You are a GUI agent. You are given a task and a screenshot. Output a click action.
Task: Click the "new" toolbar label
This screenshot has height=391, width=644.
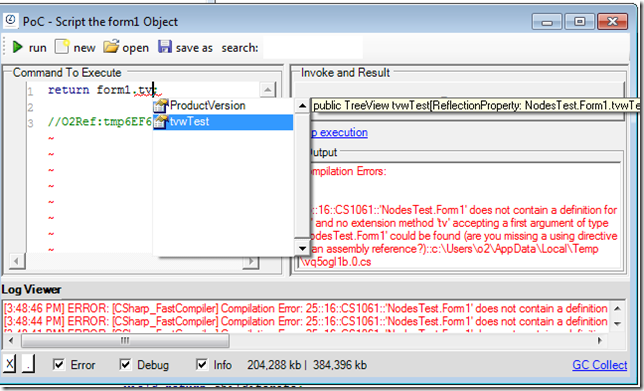point(84,48)
